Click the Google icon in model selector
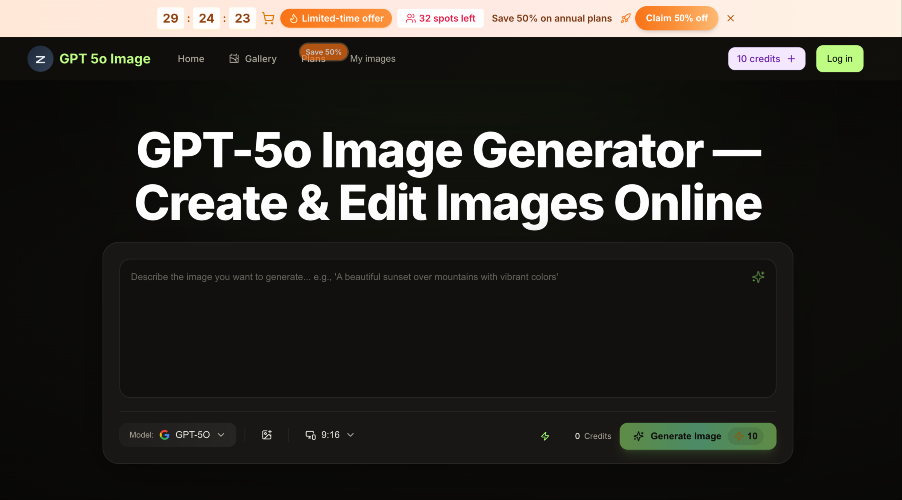 point(165,435)
